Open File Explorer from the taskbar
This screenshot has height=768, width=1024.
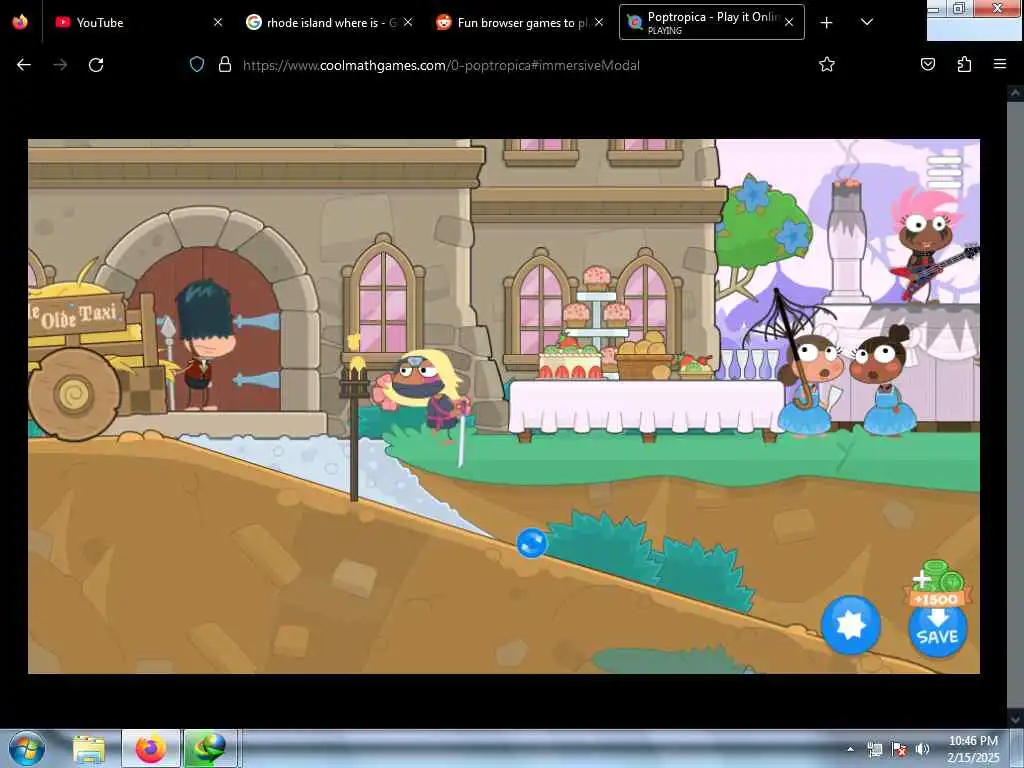click(89, 749)
